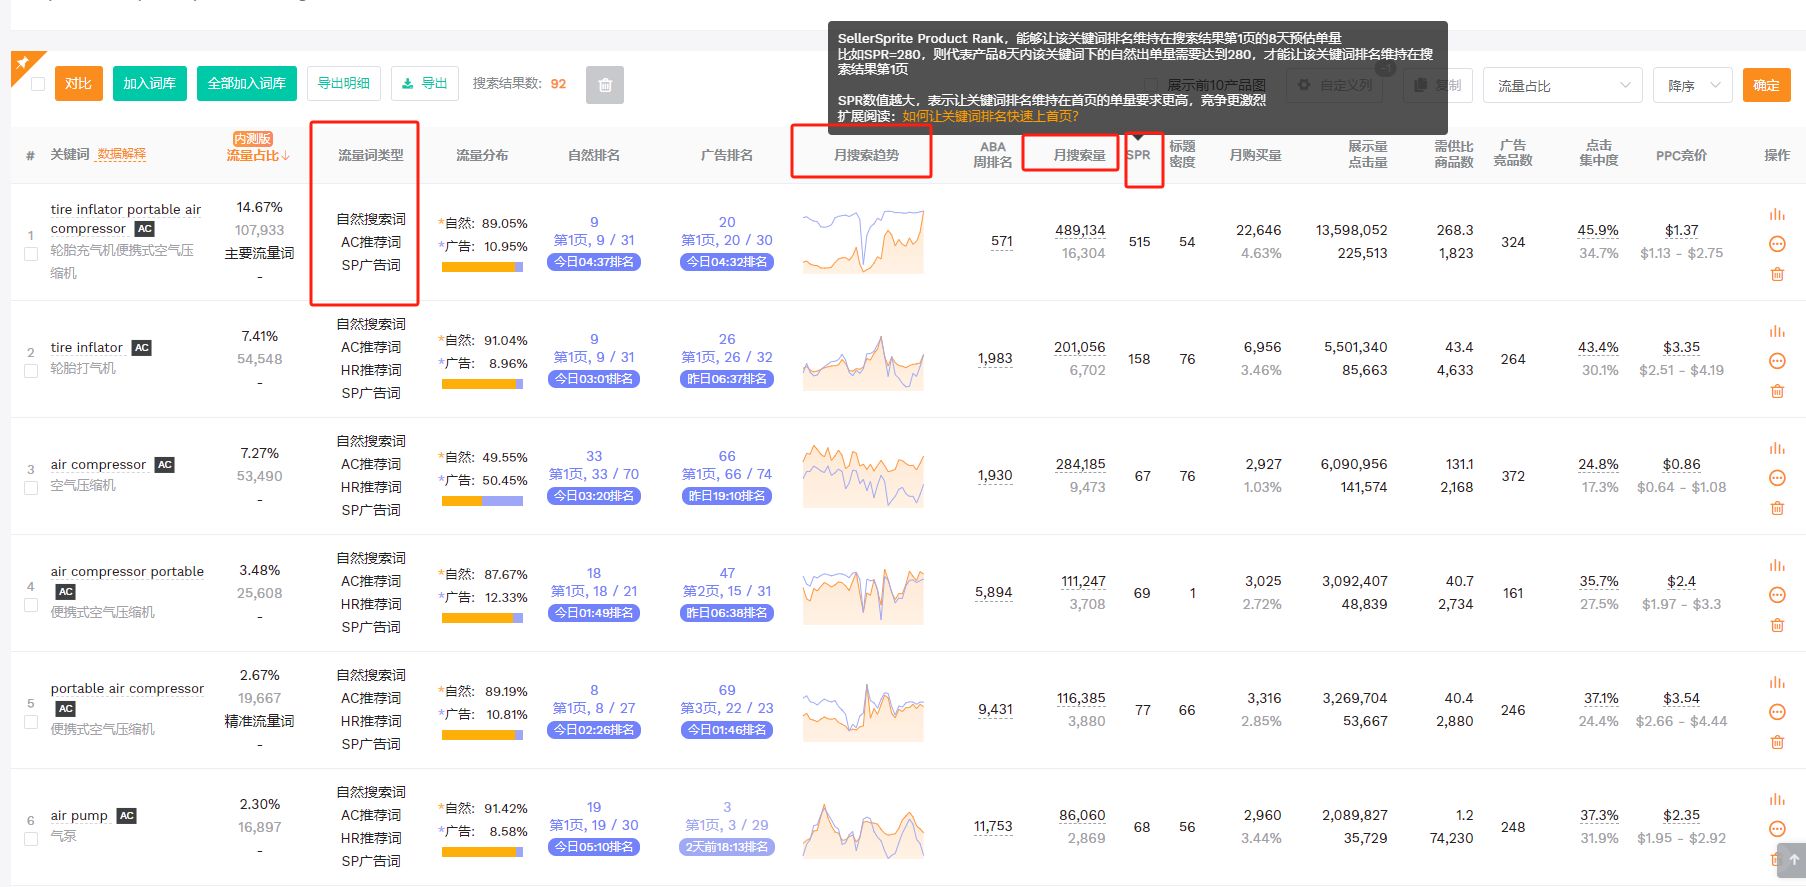This screenshot has height=887, width=1806.
Task: Open chart icon for tire inflator row
Action: click(x=1777, y=331)
